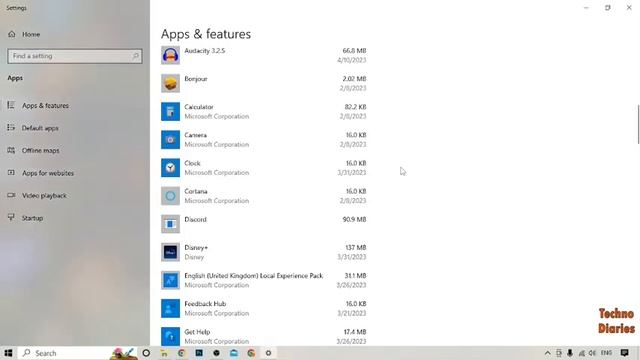Click the vertical scrollbar thumb in apps list
This screenshot has width=640, height=360.
638,124
